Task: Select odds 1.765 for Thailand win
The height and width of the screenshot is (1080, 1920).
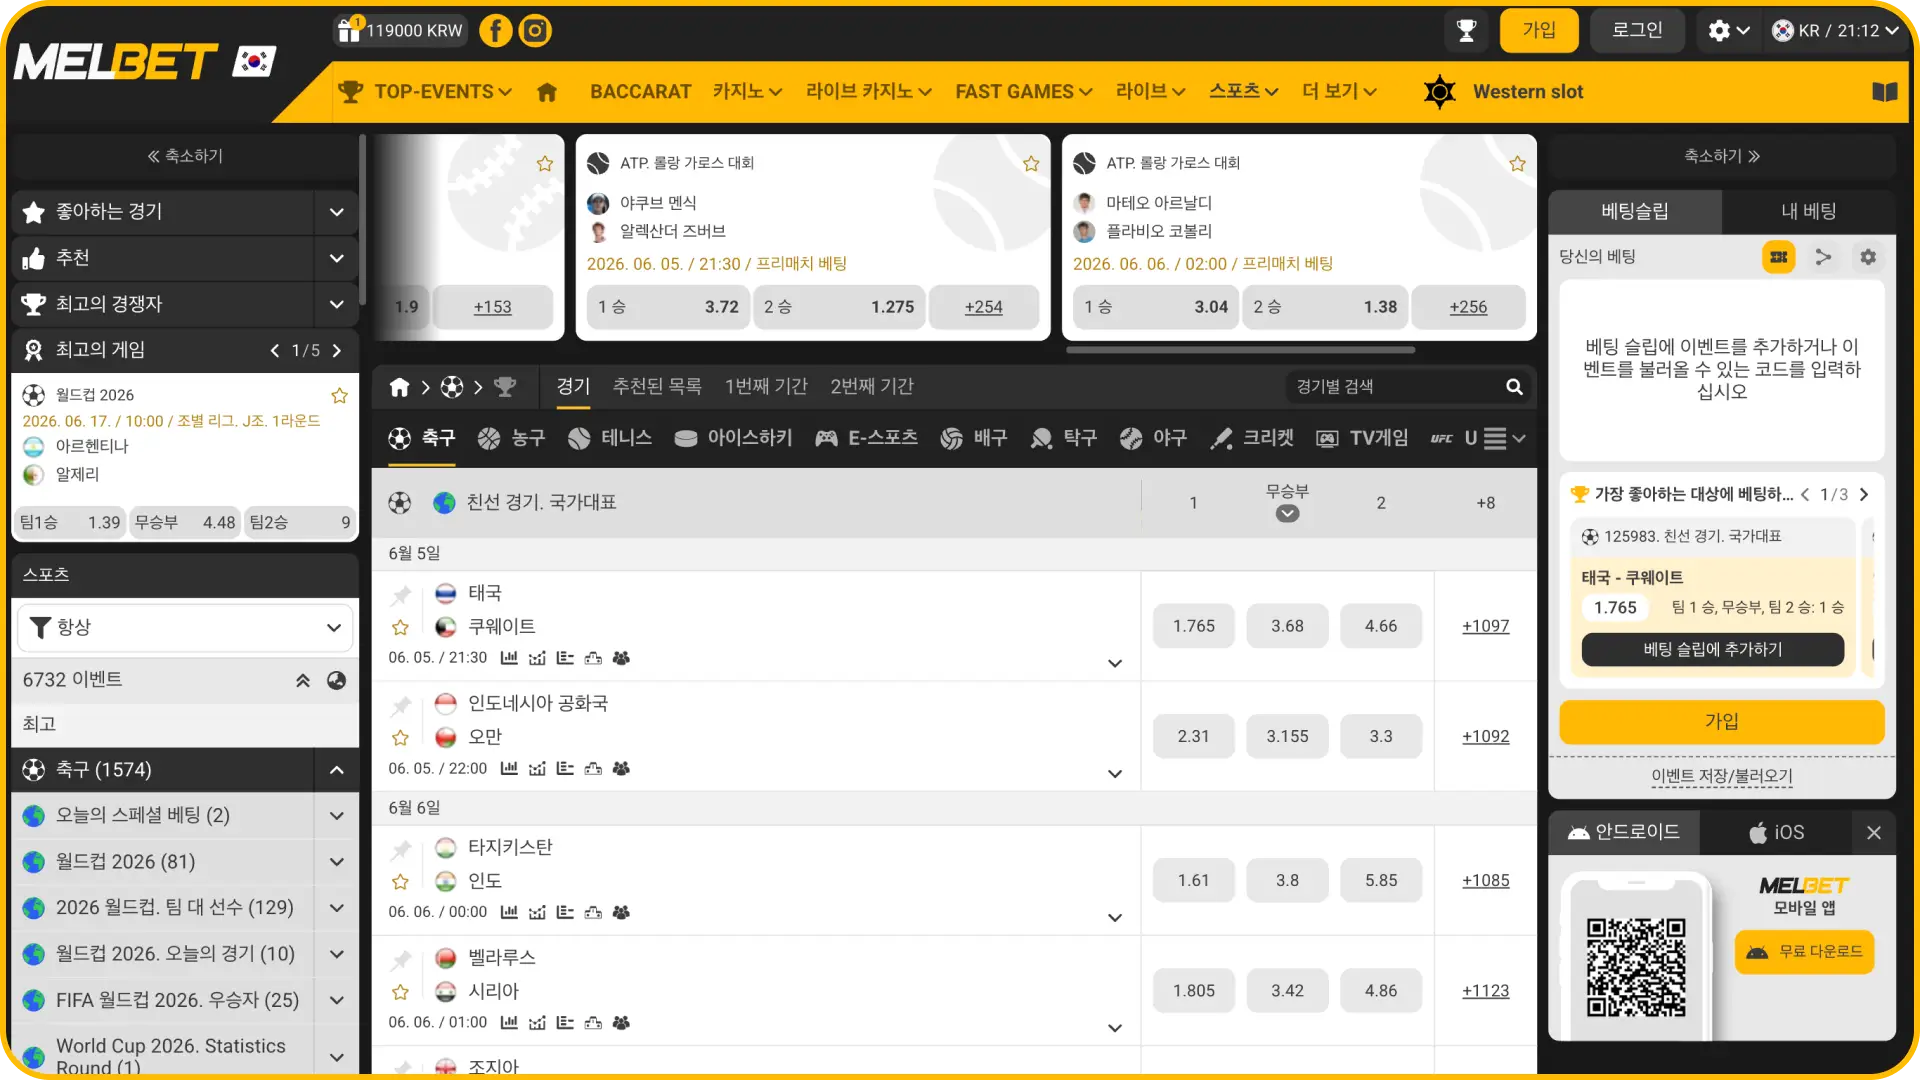Action: (x=1193, y=626)
